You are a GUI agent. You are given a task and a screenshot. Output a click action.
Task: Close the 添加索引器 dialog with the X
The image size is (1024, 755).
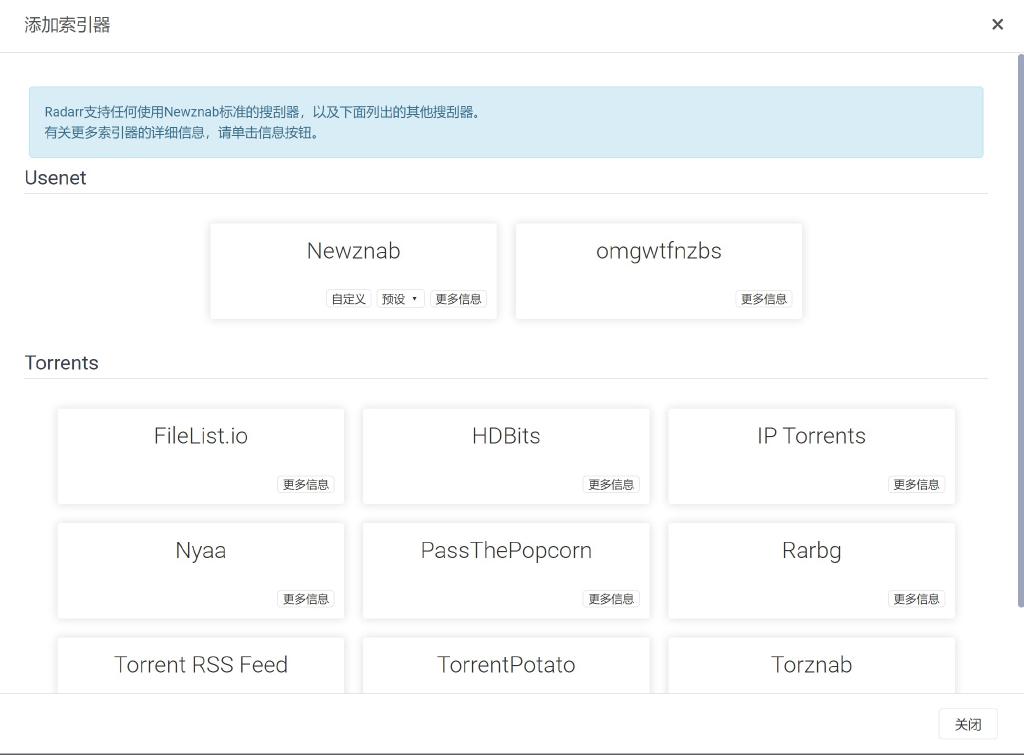pyautogui.click(x=997, y=25)
